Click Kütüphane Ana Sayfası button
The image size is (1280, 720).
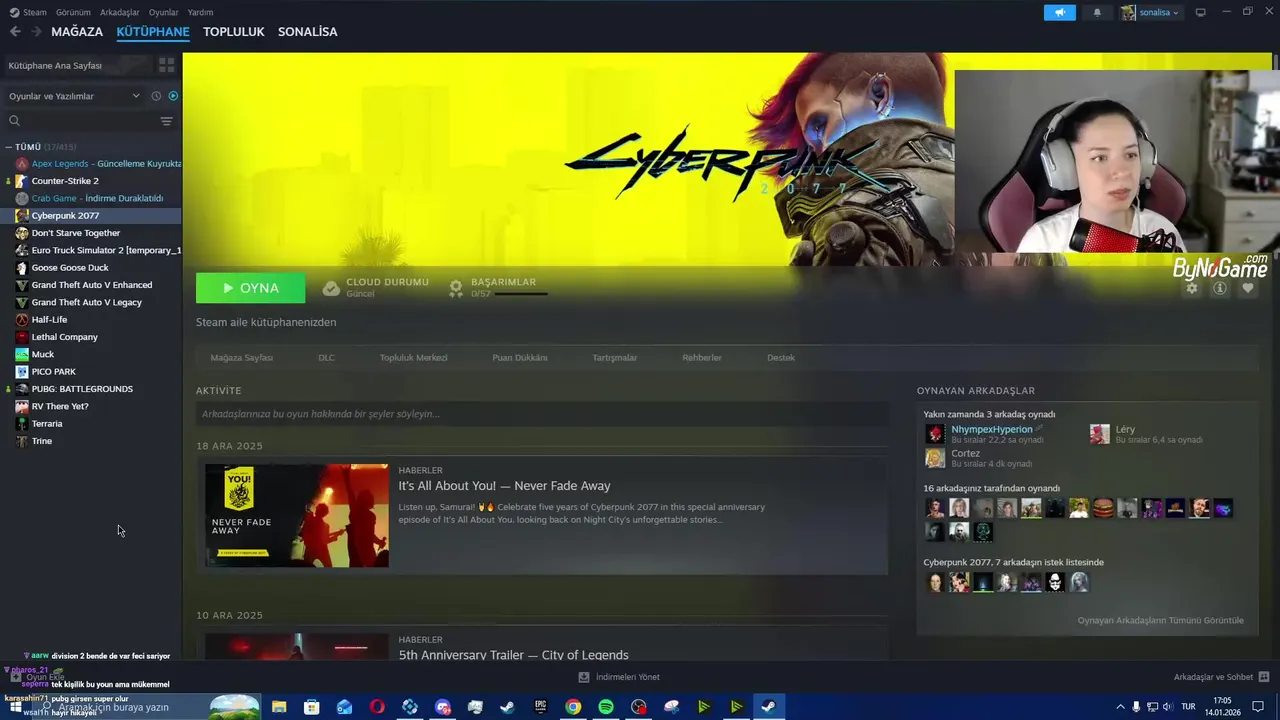(76, 65)
